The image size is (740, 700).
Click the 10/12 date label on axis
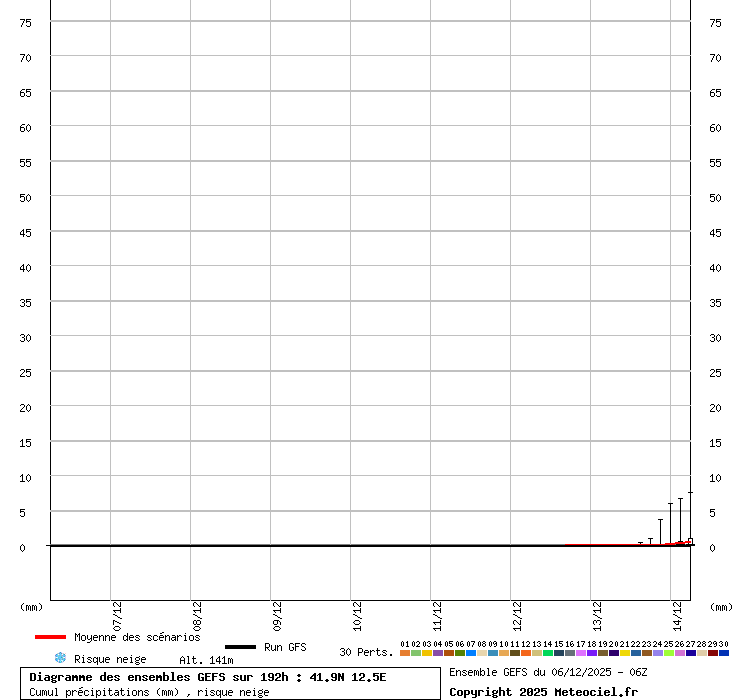357,614
